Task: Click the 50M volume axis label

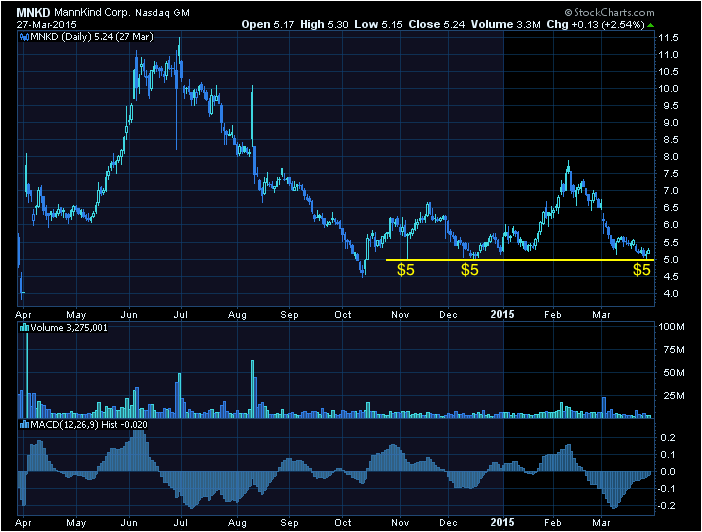Action: click(x=674, y=373)
